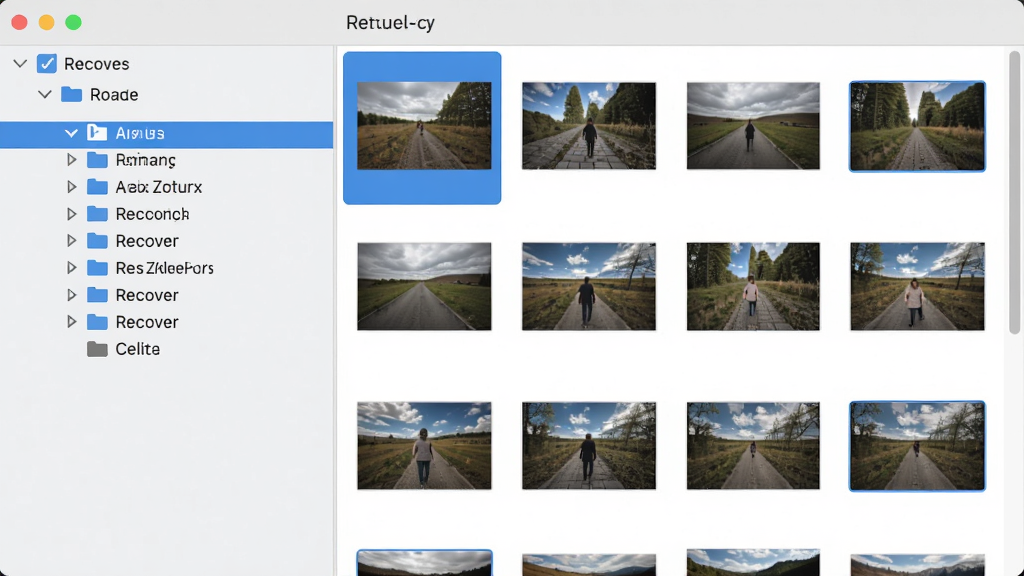The image size is (1024, 576).
Task: Select the Aaıx Zoturx folder name
Action: click(x=159, y=187)
